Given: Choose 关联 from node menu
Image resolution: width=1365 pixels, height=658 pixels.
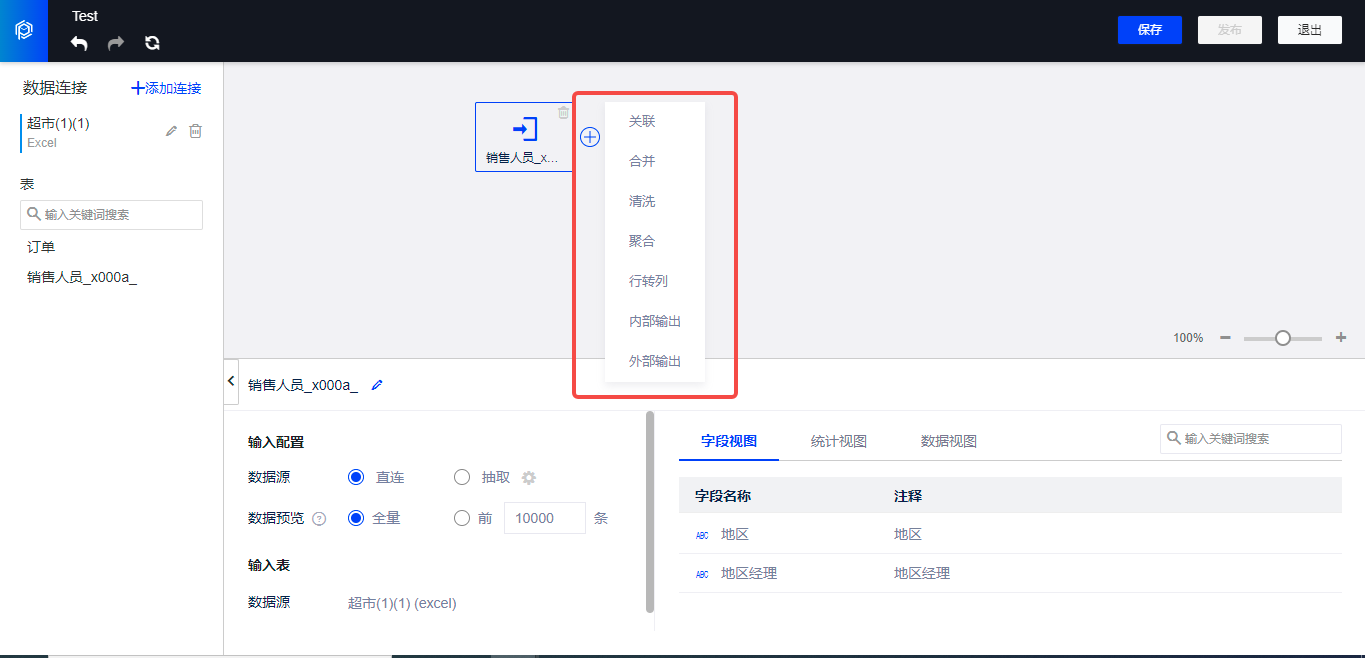Looking at the screenshot, I should (655, 121).
